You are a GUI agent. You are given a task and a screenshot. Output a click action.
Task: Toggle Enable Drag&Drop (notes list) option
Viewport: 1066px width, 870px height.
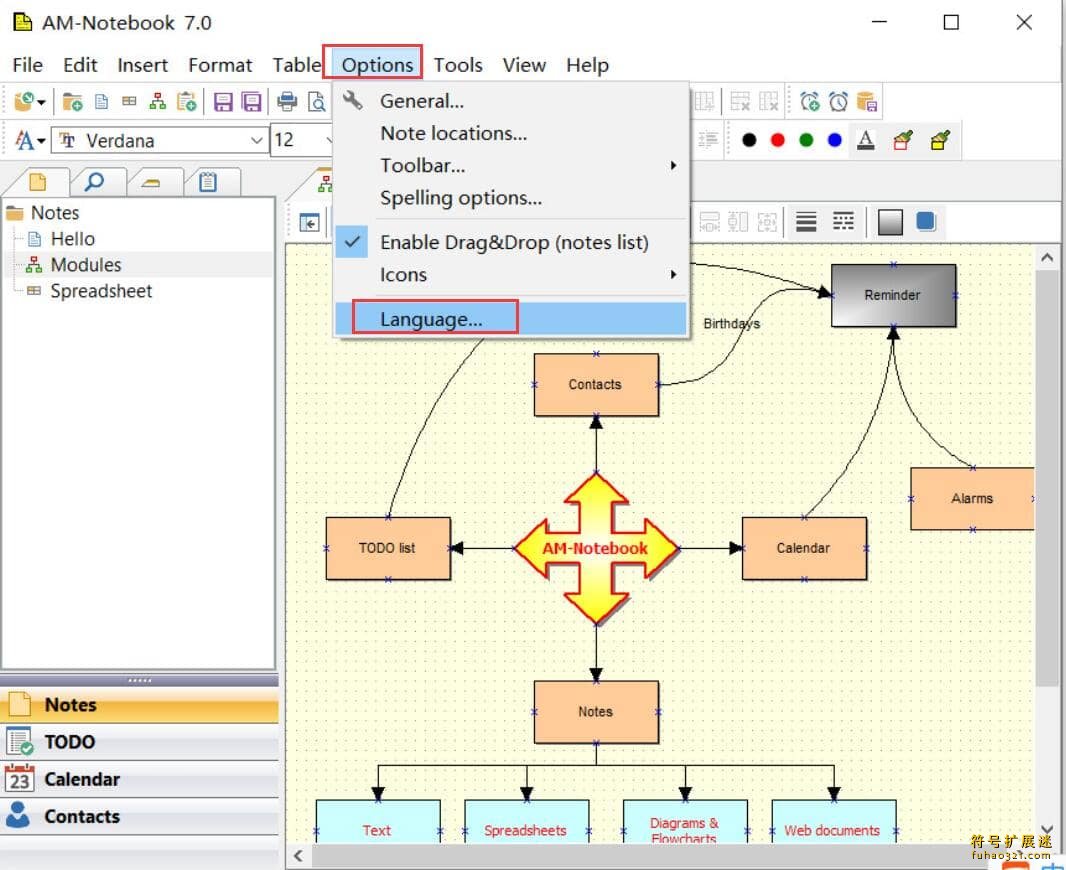[x=511, y=242]
